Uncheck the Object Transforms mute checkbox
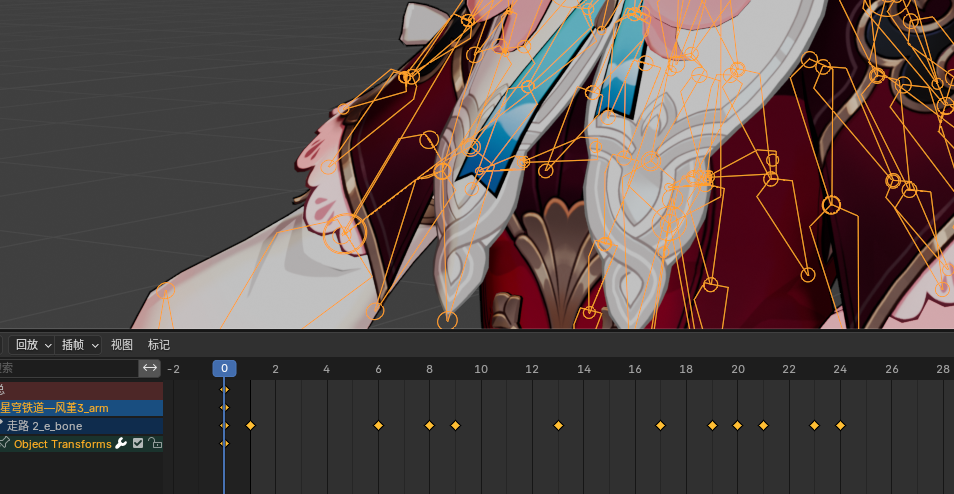 point(138,444)
